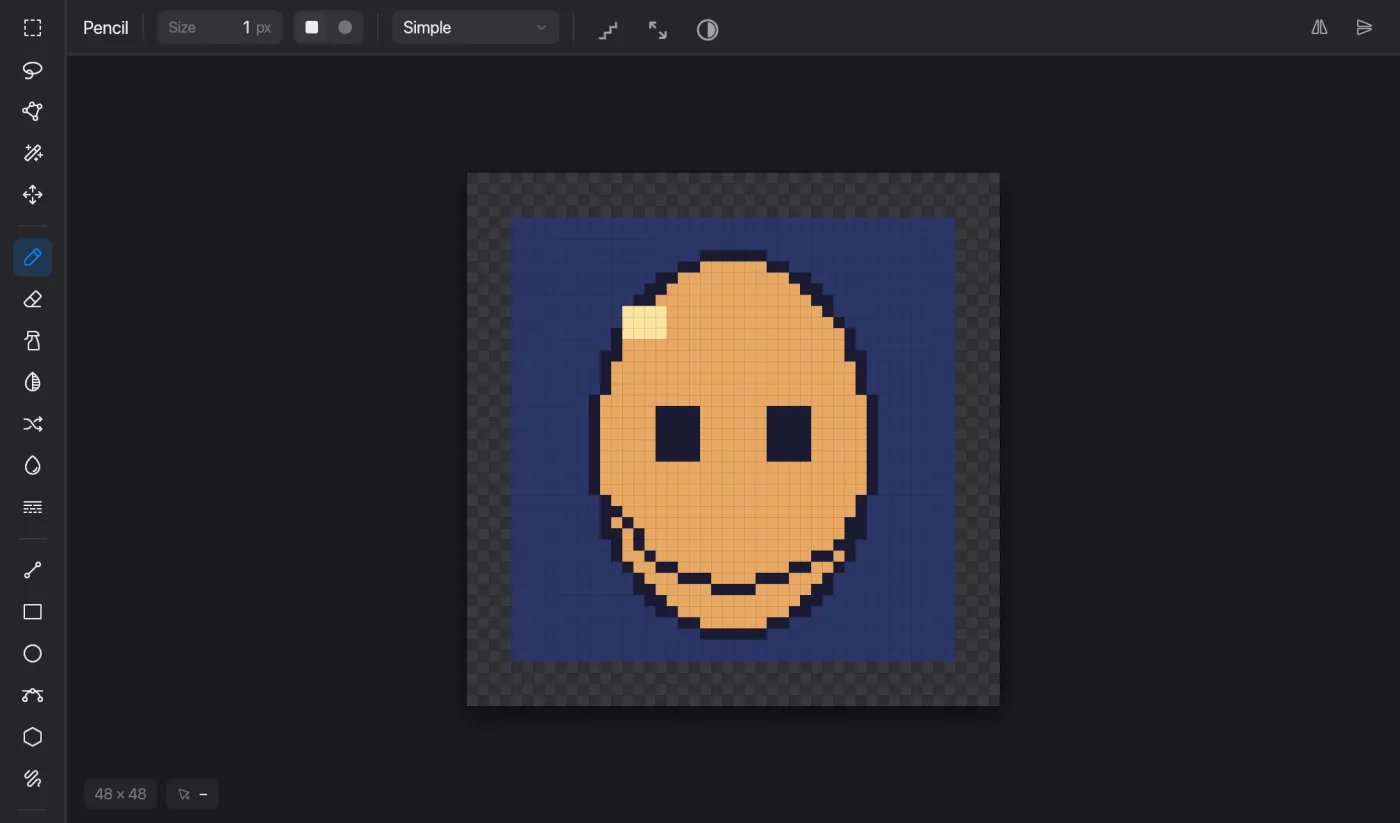
Task: Switch to the eraser tool
Action: click(33, 299)
